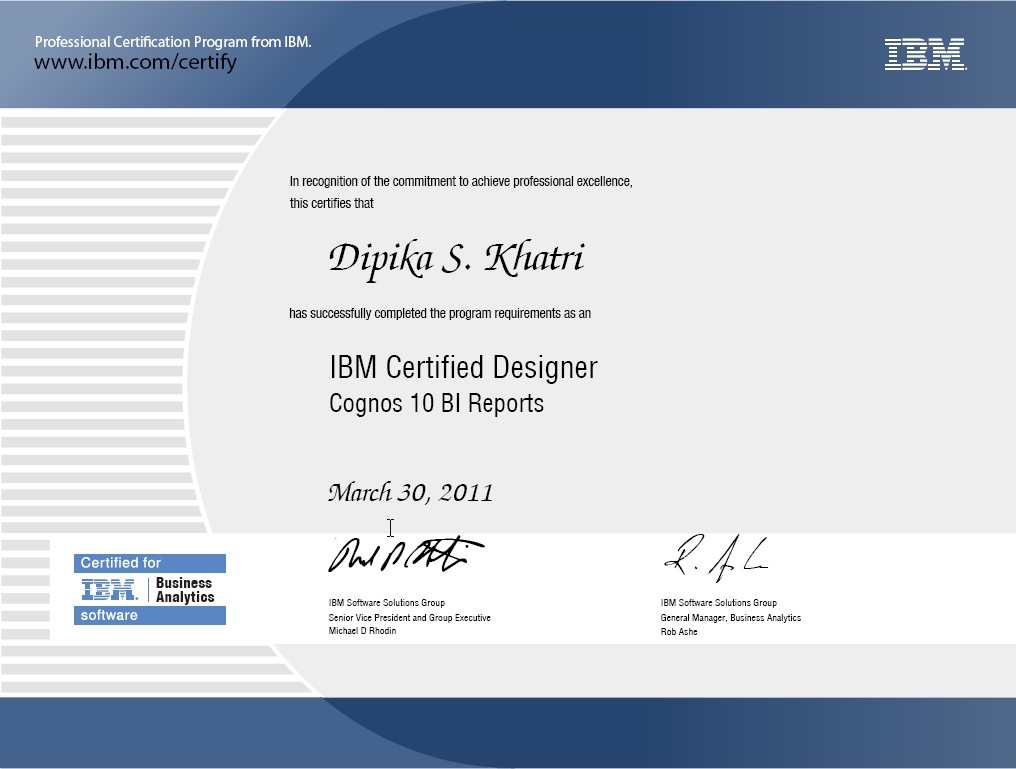Click the name text "Rob Ashe"

click(679, 632)
